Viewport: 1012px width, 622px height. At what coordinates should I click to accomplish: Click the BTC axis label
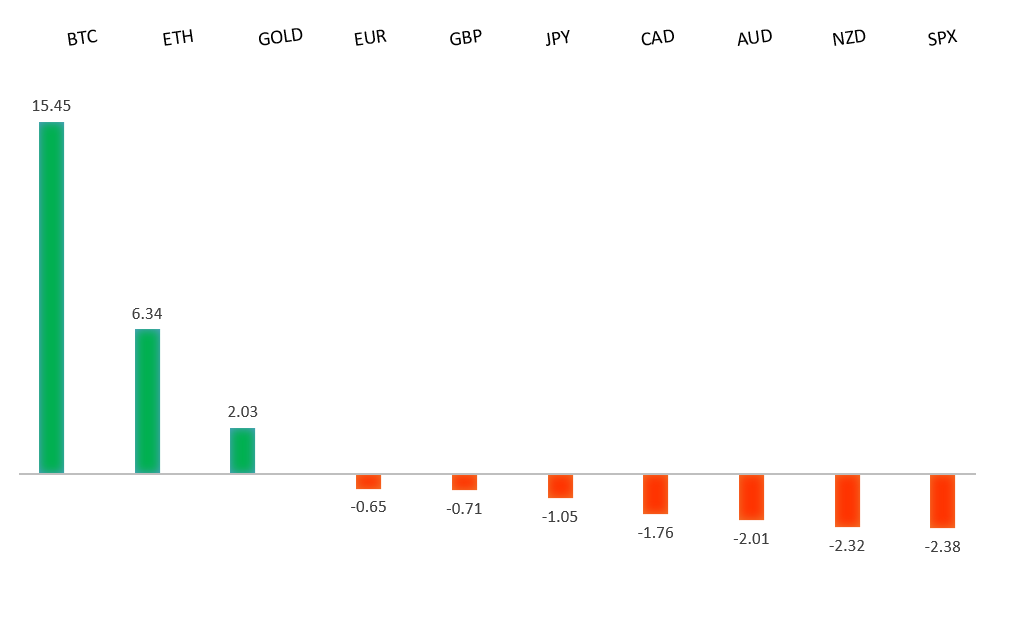coord(83,39)
